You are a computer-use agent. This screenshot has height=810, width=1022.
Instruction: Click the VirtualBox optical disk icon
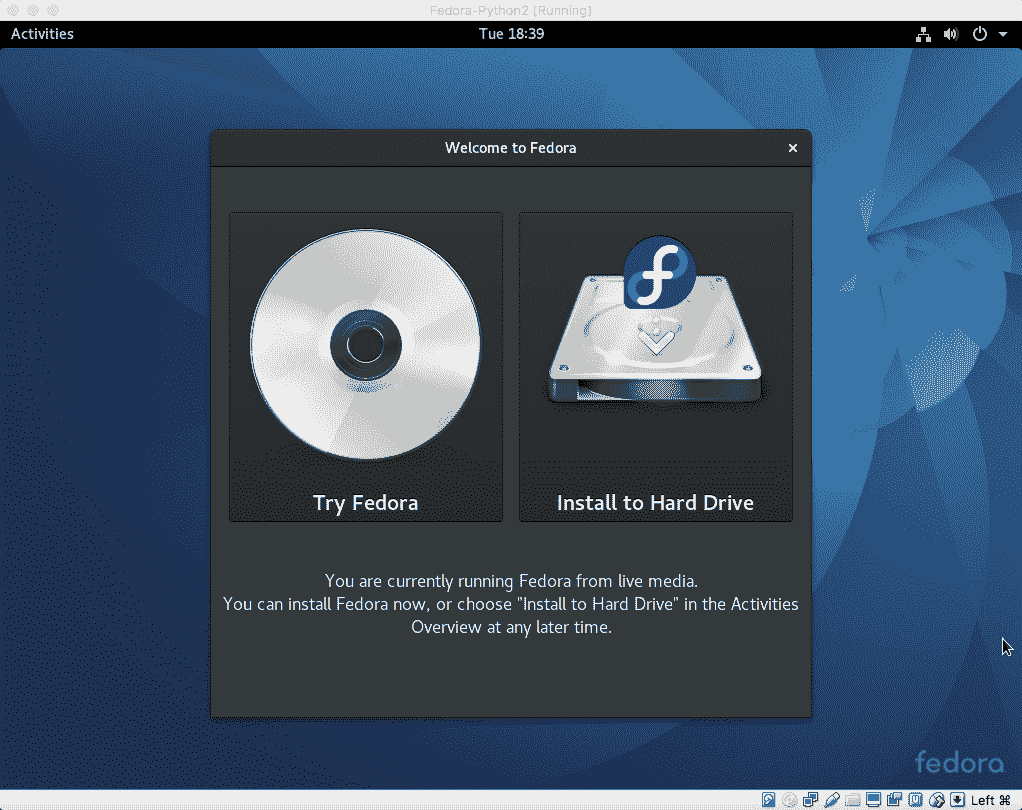click(789, 800)
